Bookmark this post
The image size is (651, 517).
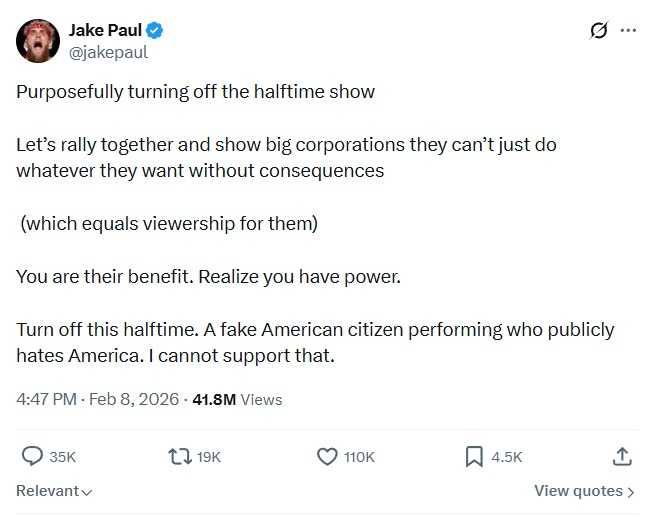click(474, 456)
